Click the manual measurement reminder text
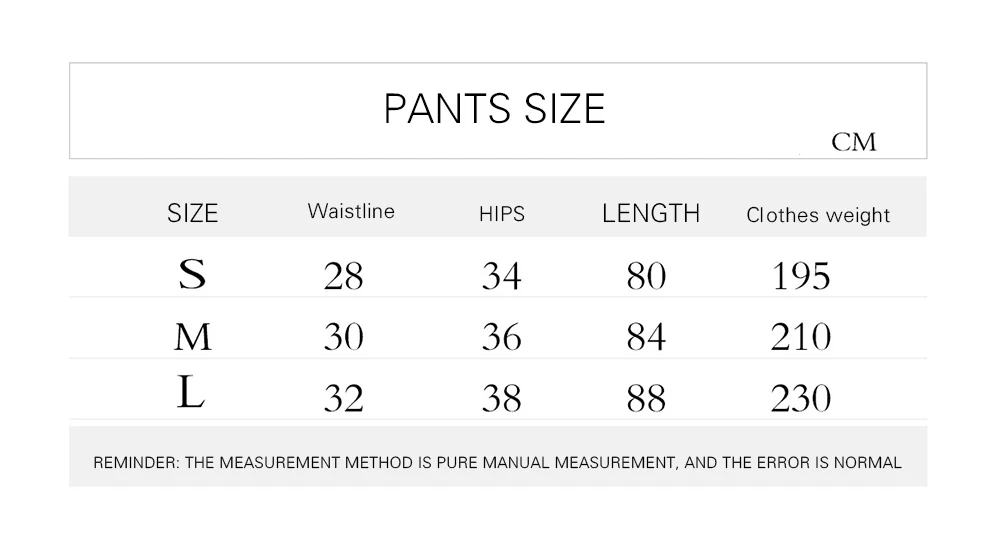 coord(497,463)
